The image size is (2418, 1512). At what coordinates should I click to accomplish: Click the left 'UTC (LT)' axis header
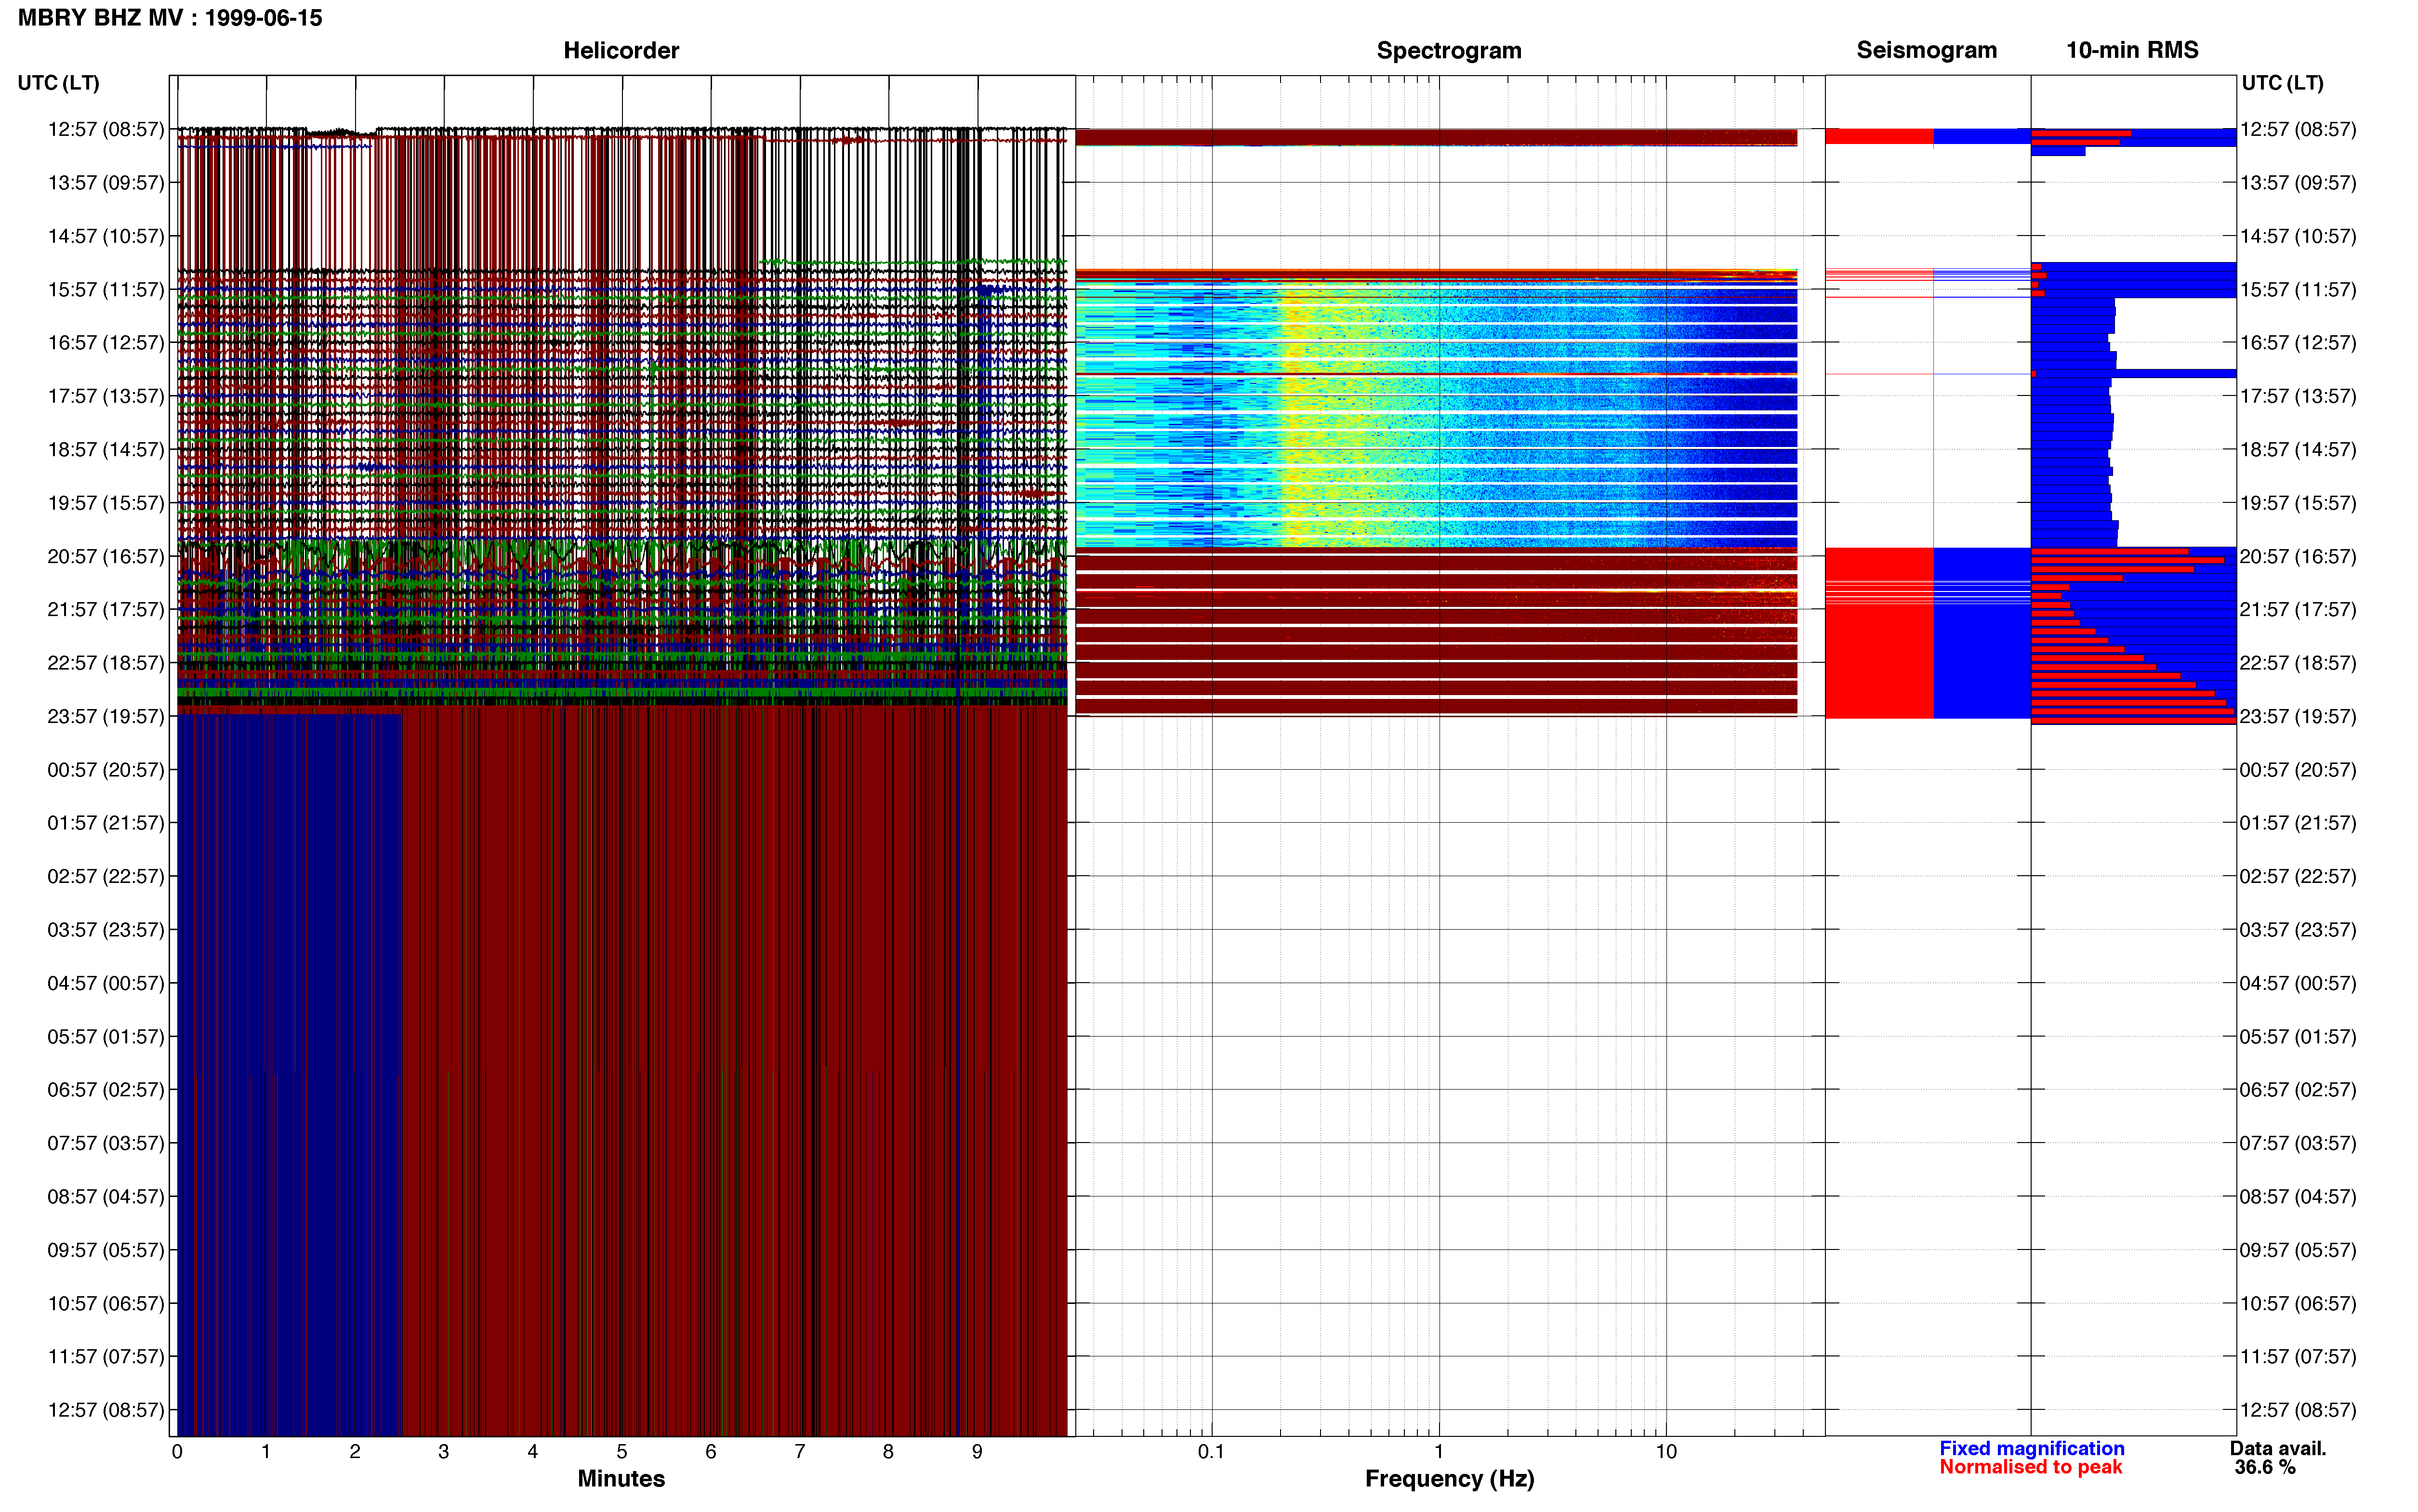(x=58, y=83)
